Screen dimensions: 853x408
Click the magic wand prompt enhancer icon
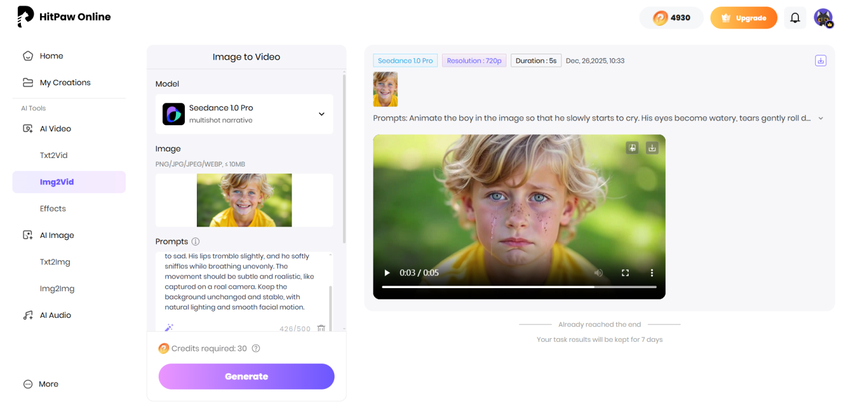(x=169, y=327)
